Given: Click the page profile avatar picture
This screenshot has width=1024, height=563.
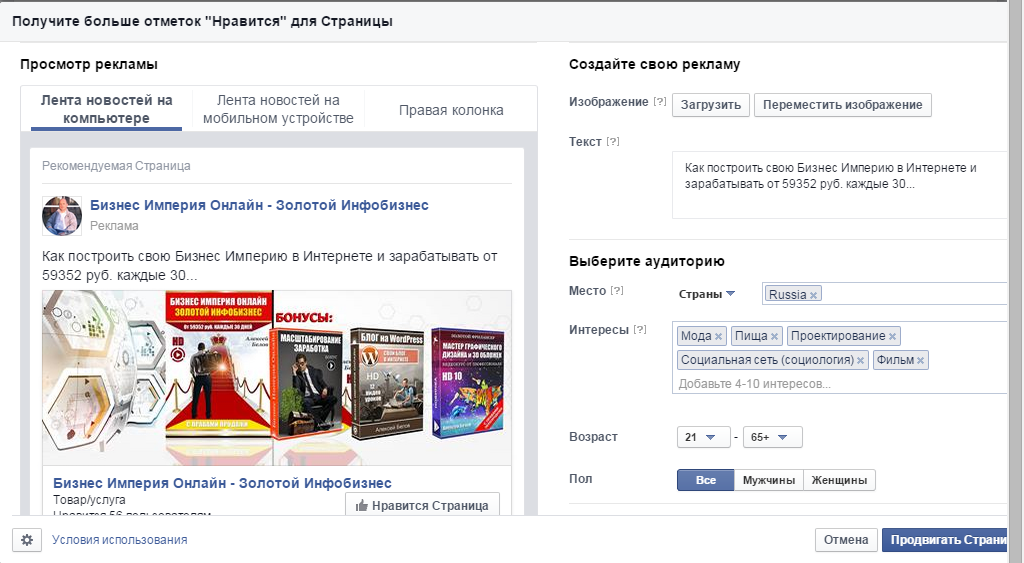Looking at the screenshot, I should [62, 216].
